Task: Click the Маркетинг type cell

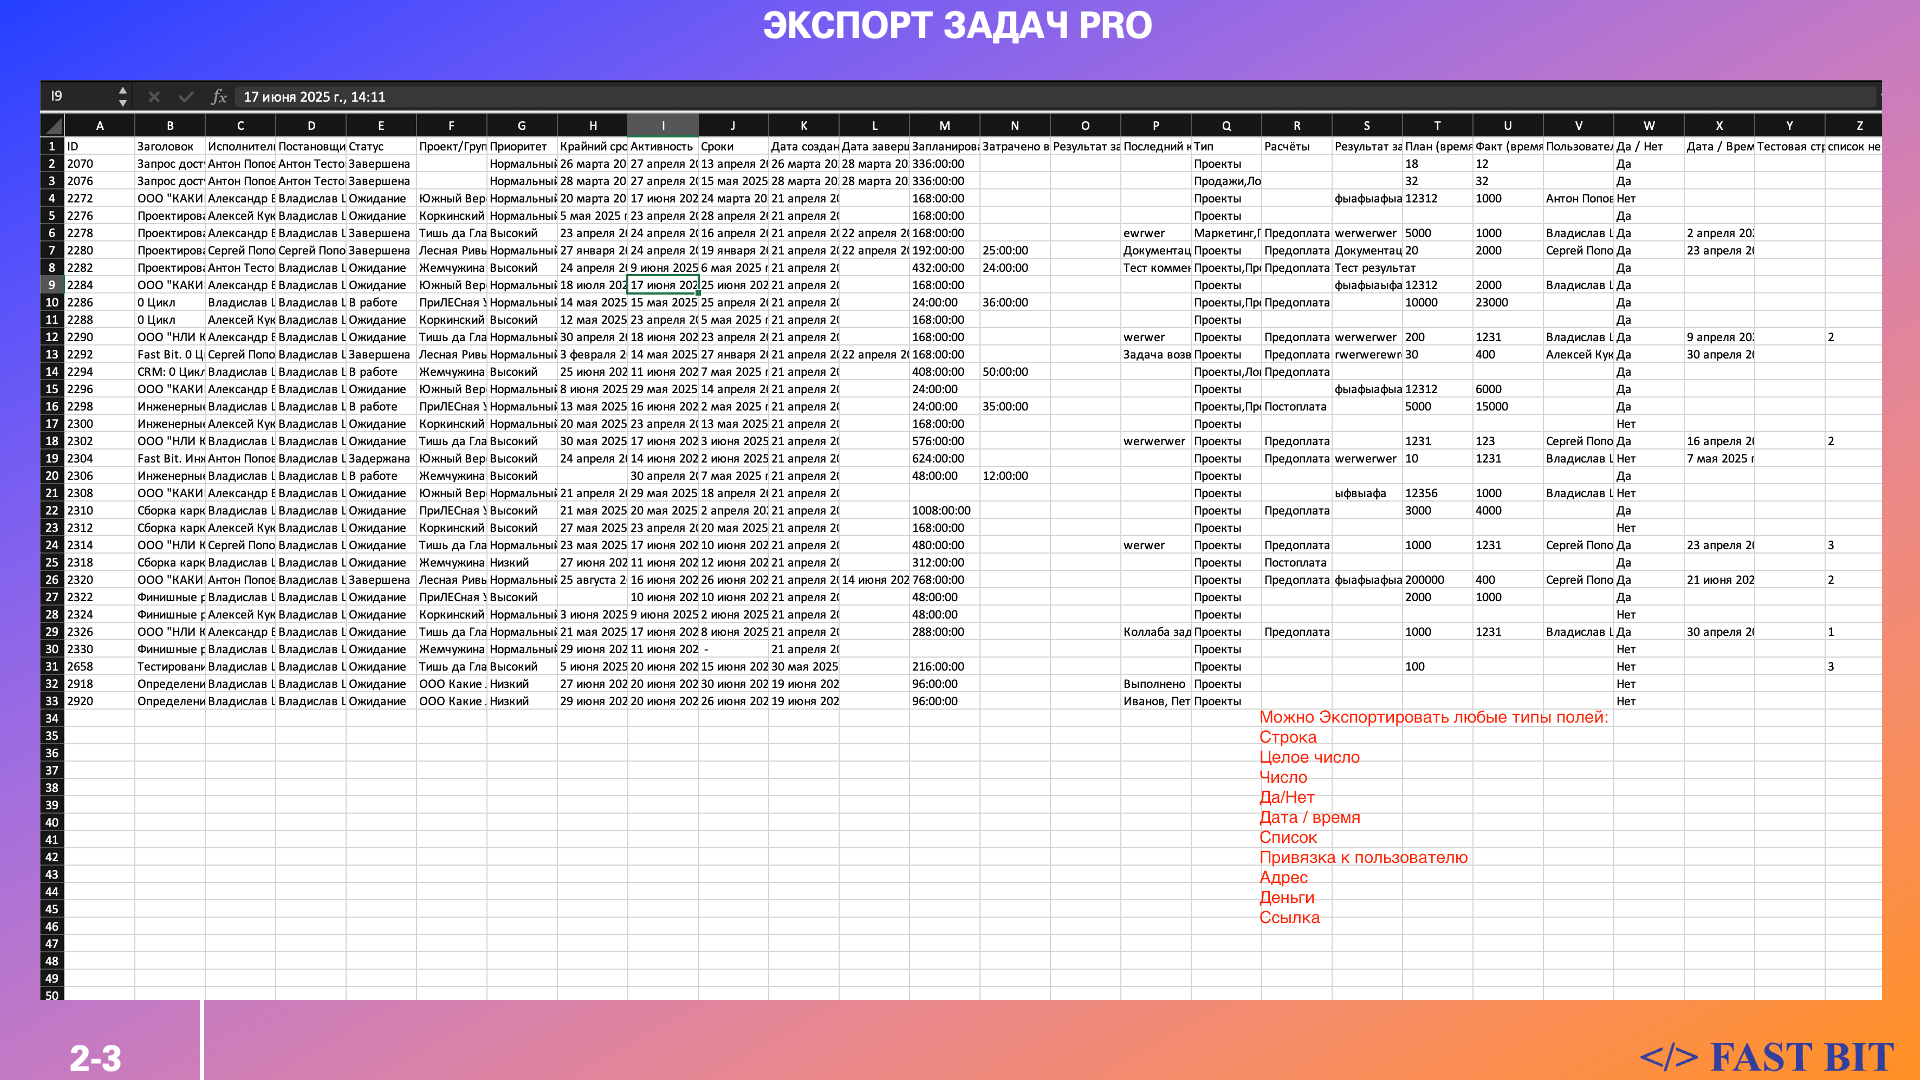Action: click(1226, 233)
